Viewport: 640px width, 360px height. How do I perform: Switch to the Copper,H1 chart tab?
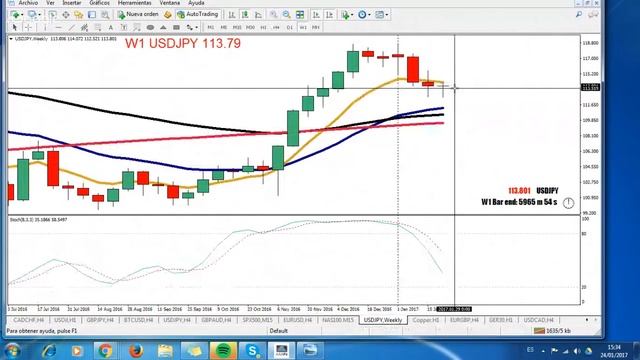tap(425, 320)
